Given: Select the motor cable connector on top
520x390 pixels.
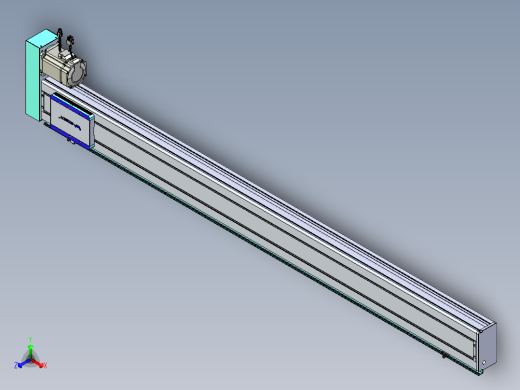Looking at the screenshot, I should click(71, 42).
